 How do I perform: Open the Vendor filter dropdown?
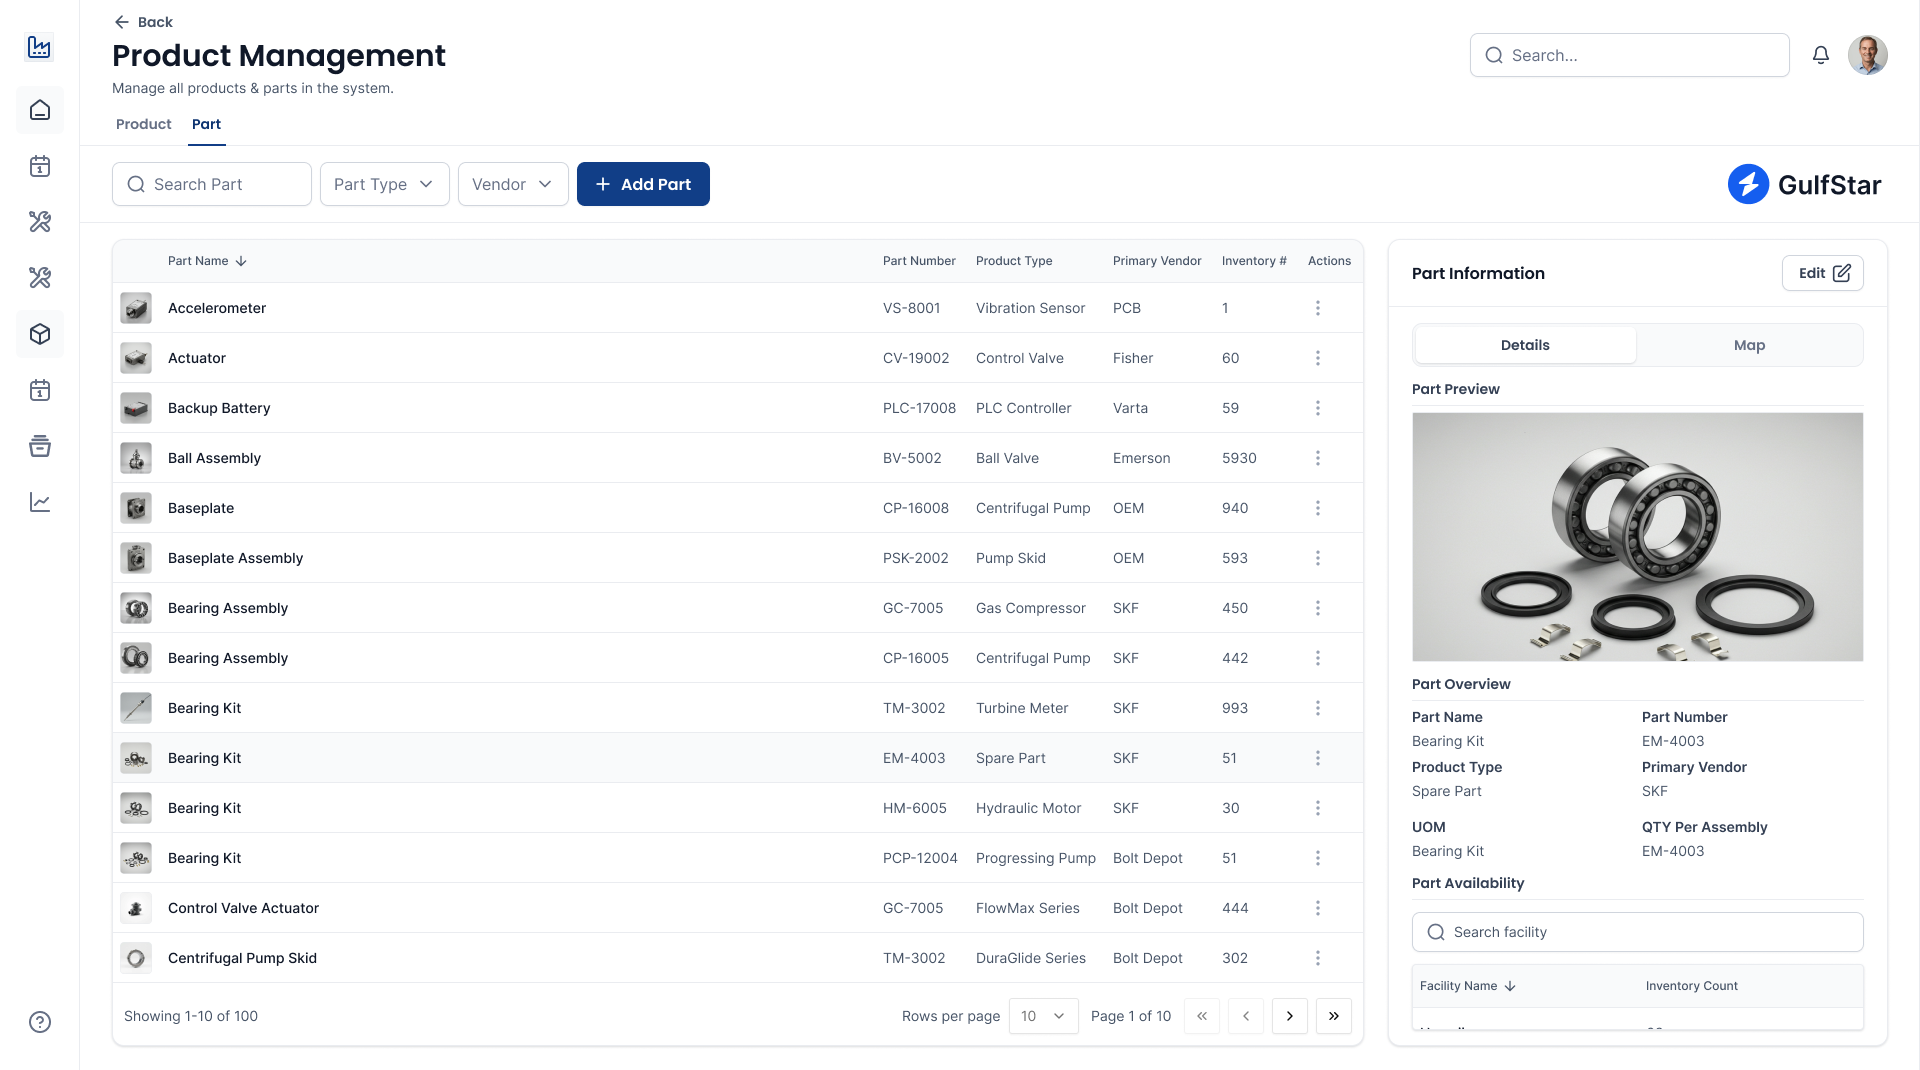(512, 184)
